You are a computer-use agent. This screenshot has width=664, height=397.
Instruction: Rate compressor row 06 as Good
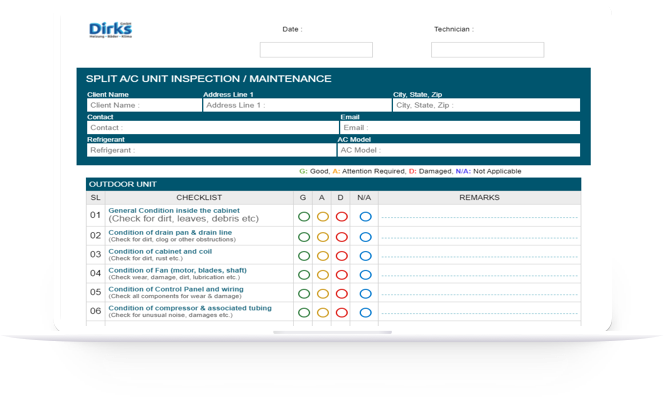[304, 313]
